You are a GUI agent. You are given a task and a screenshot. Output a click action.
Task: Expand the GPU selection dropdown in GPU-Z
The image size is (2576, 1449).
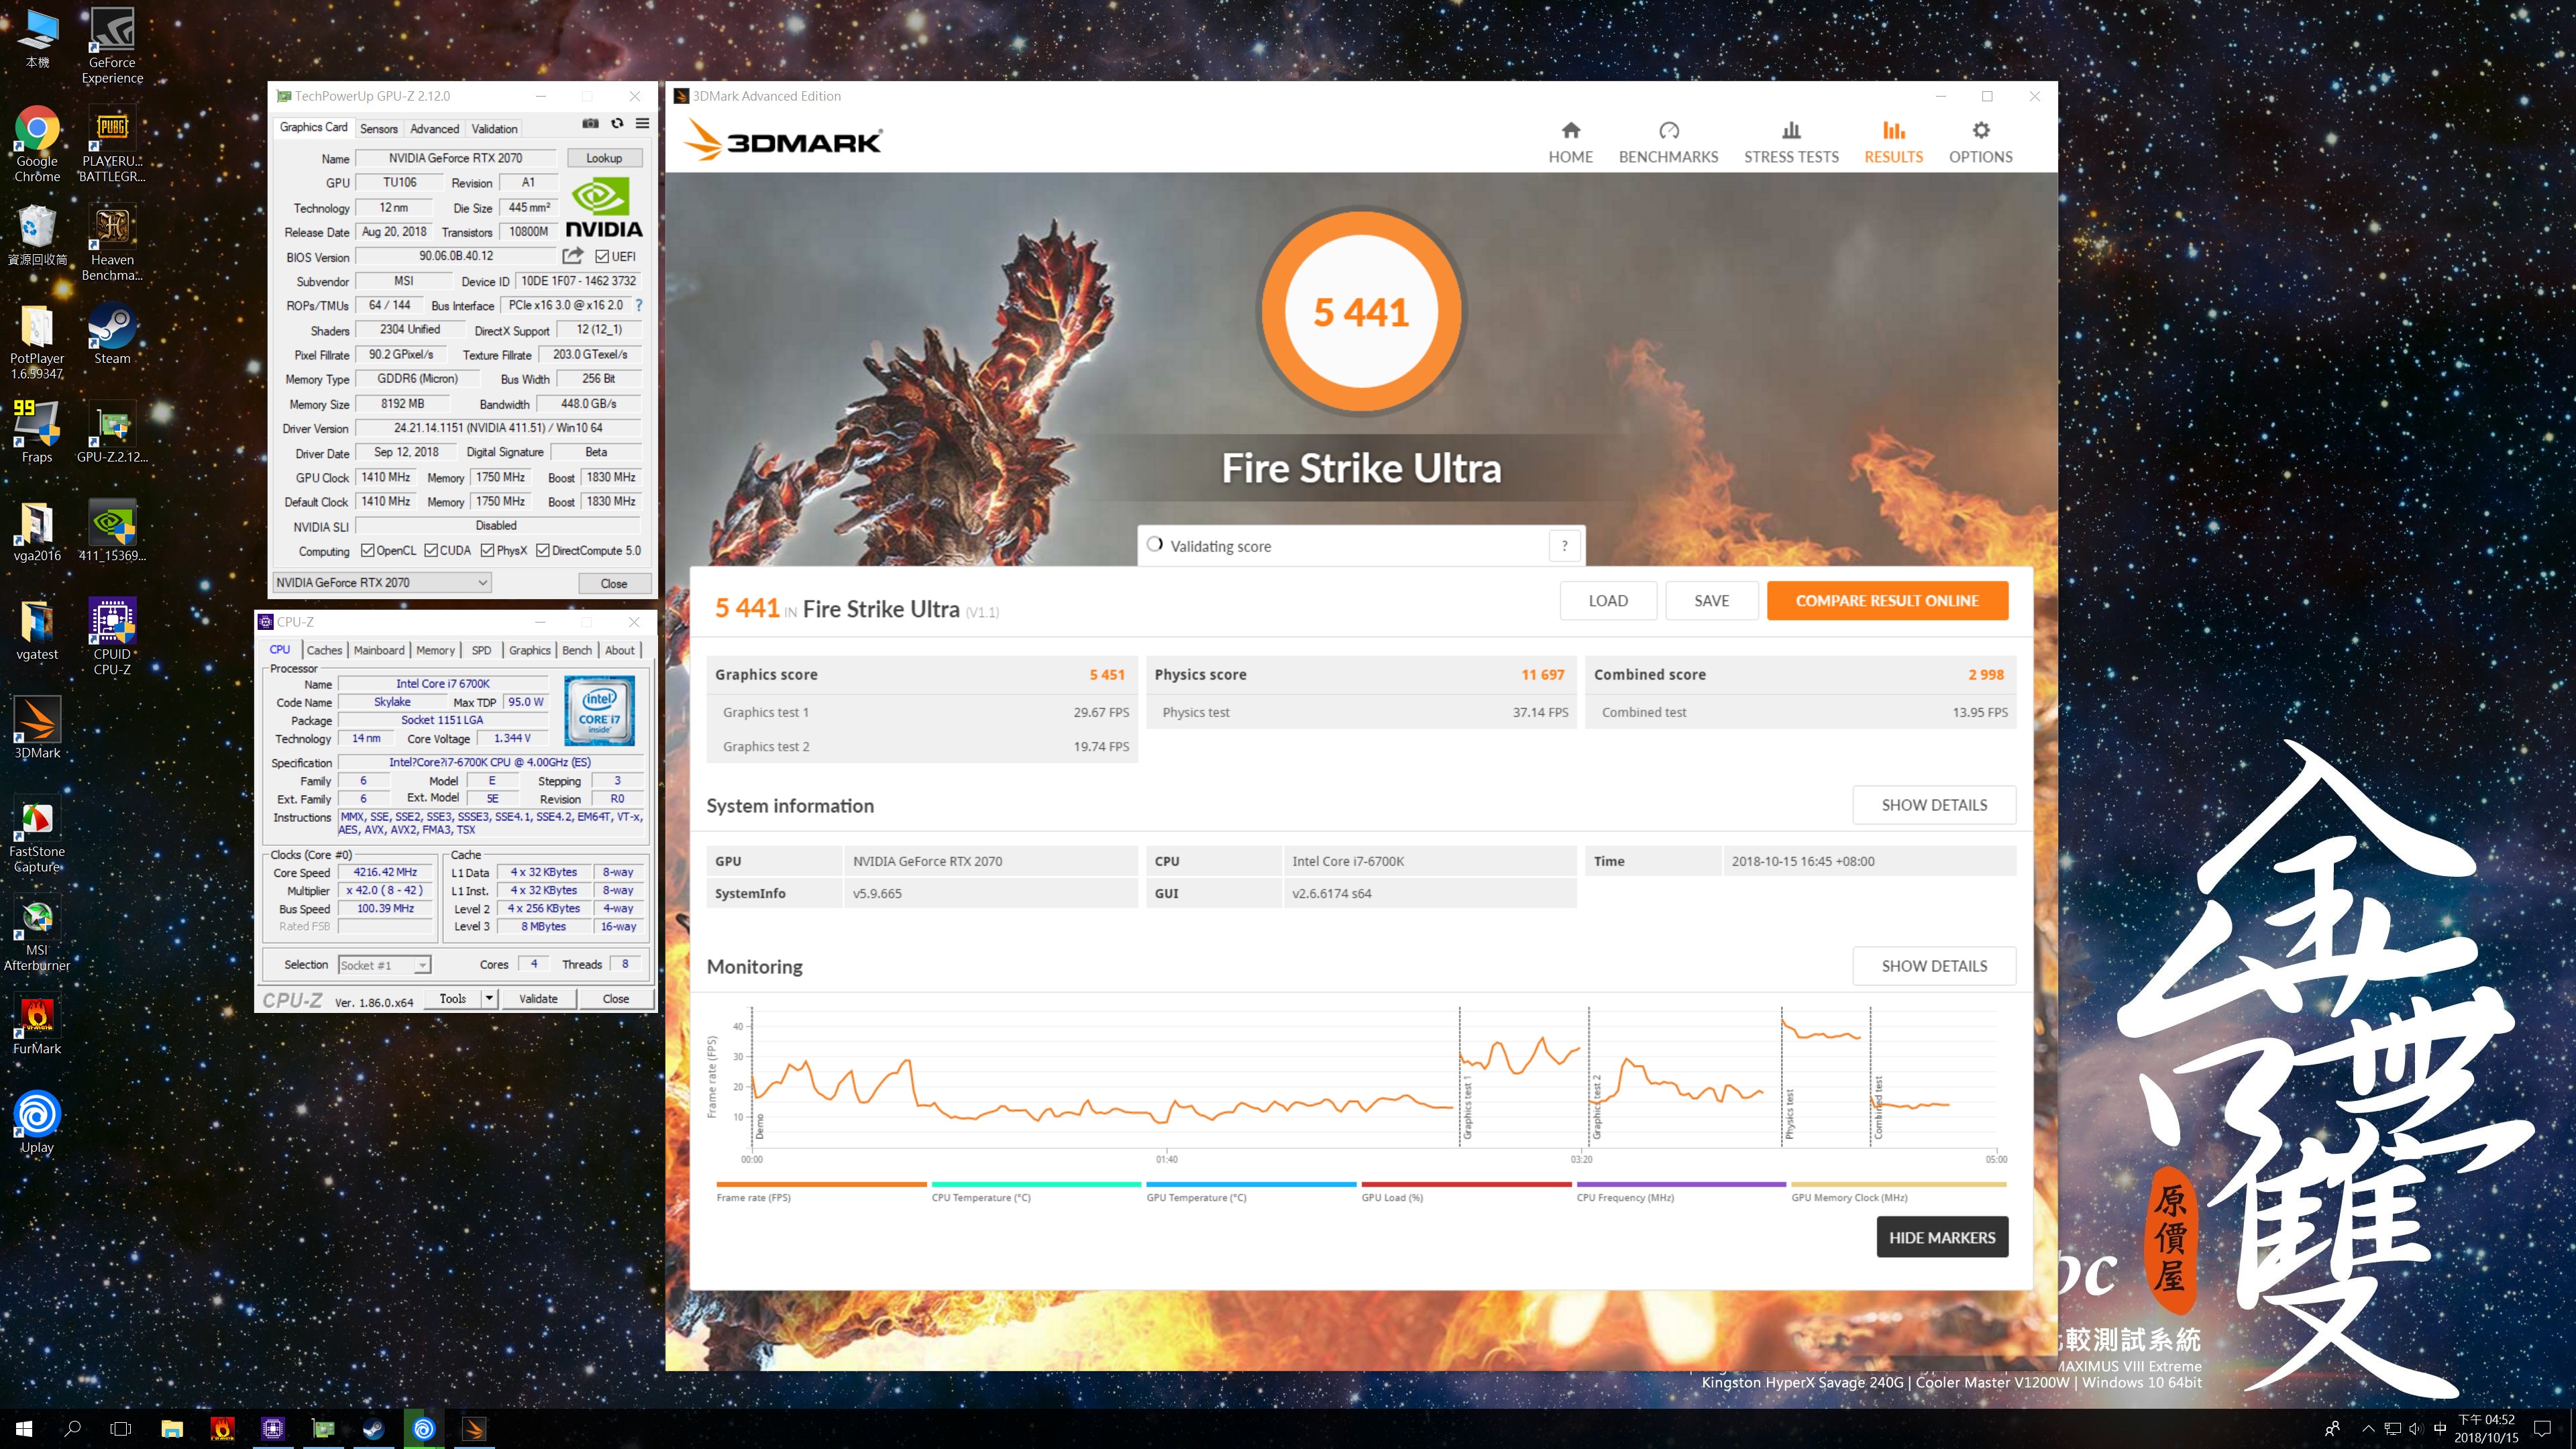[382, 582]
